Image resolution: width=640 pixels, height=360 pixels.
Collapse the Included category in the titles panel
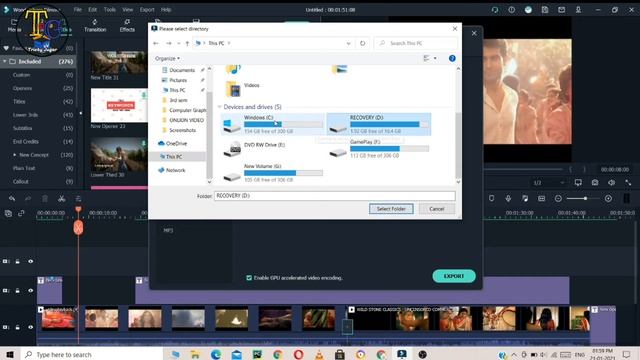[4, 61]
